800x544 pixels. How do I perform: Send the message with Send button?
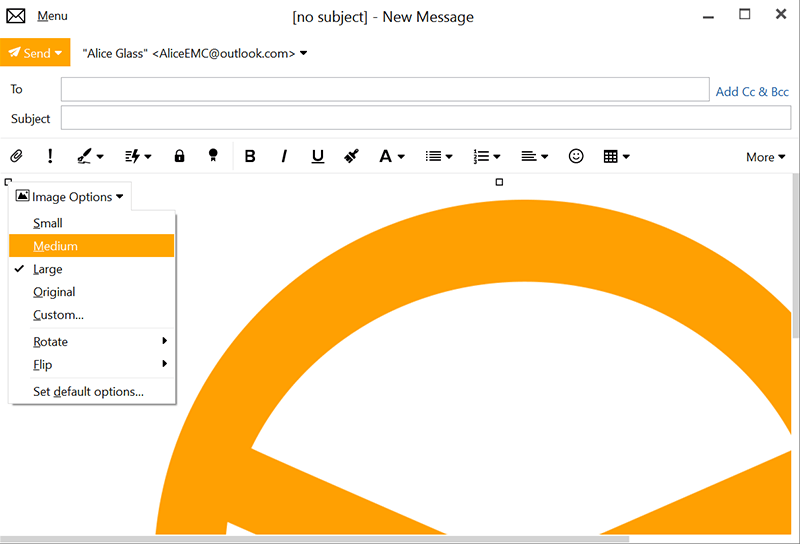point(30,53)
